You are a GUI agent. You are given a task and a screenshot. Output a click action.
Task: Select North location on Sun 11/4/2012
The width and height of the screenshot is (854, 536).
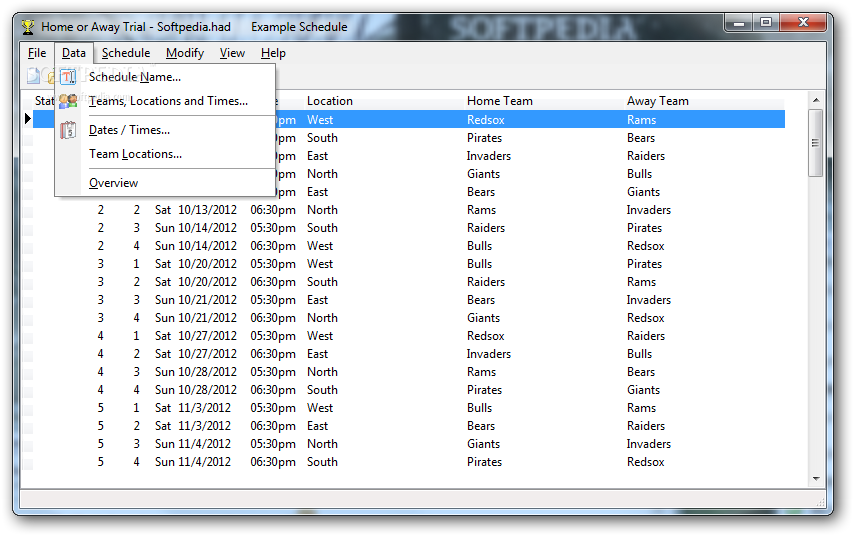pos(322,443)
